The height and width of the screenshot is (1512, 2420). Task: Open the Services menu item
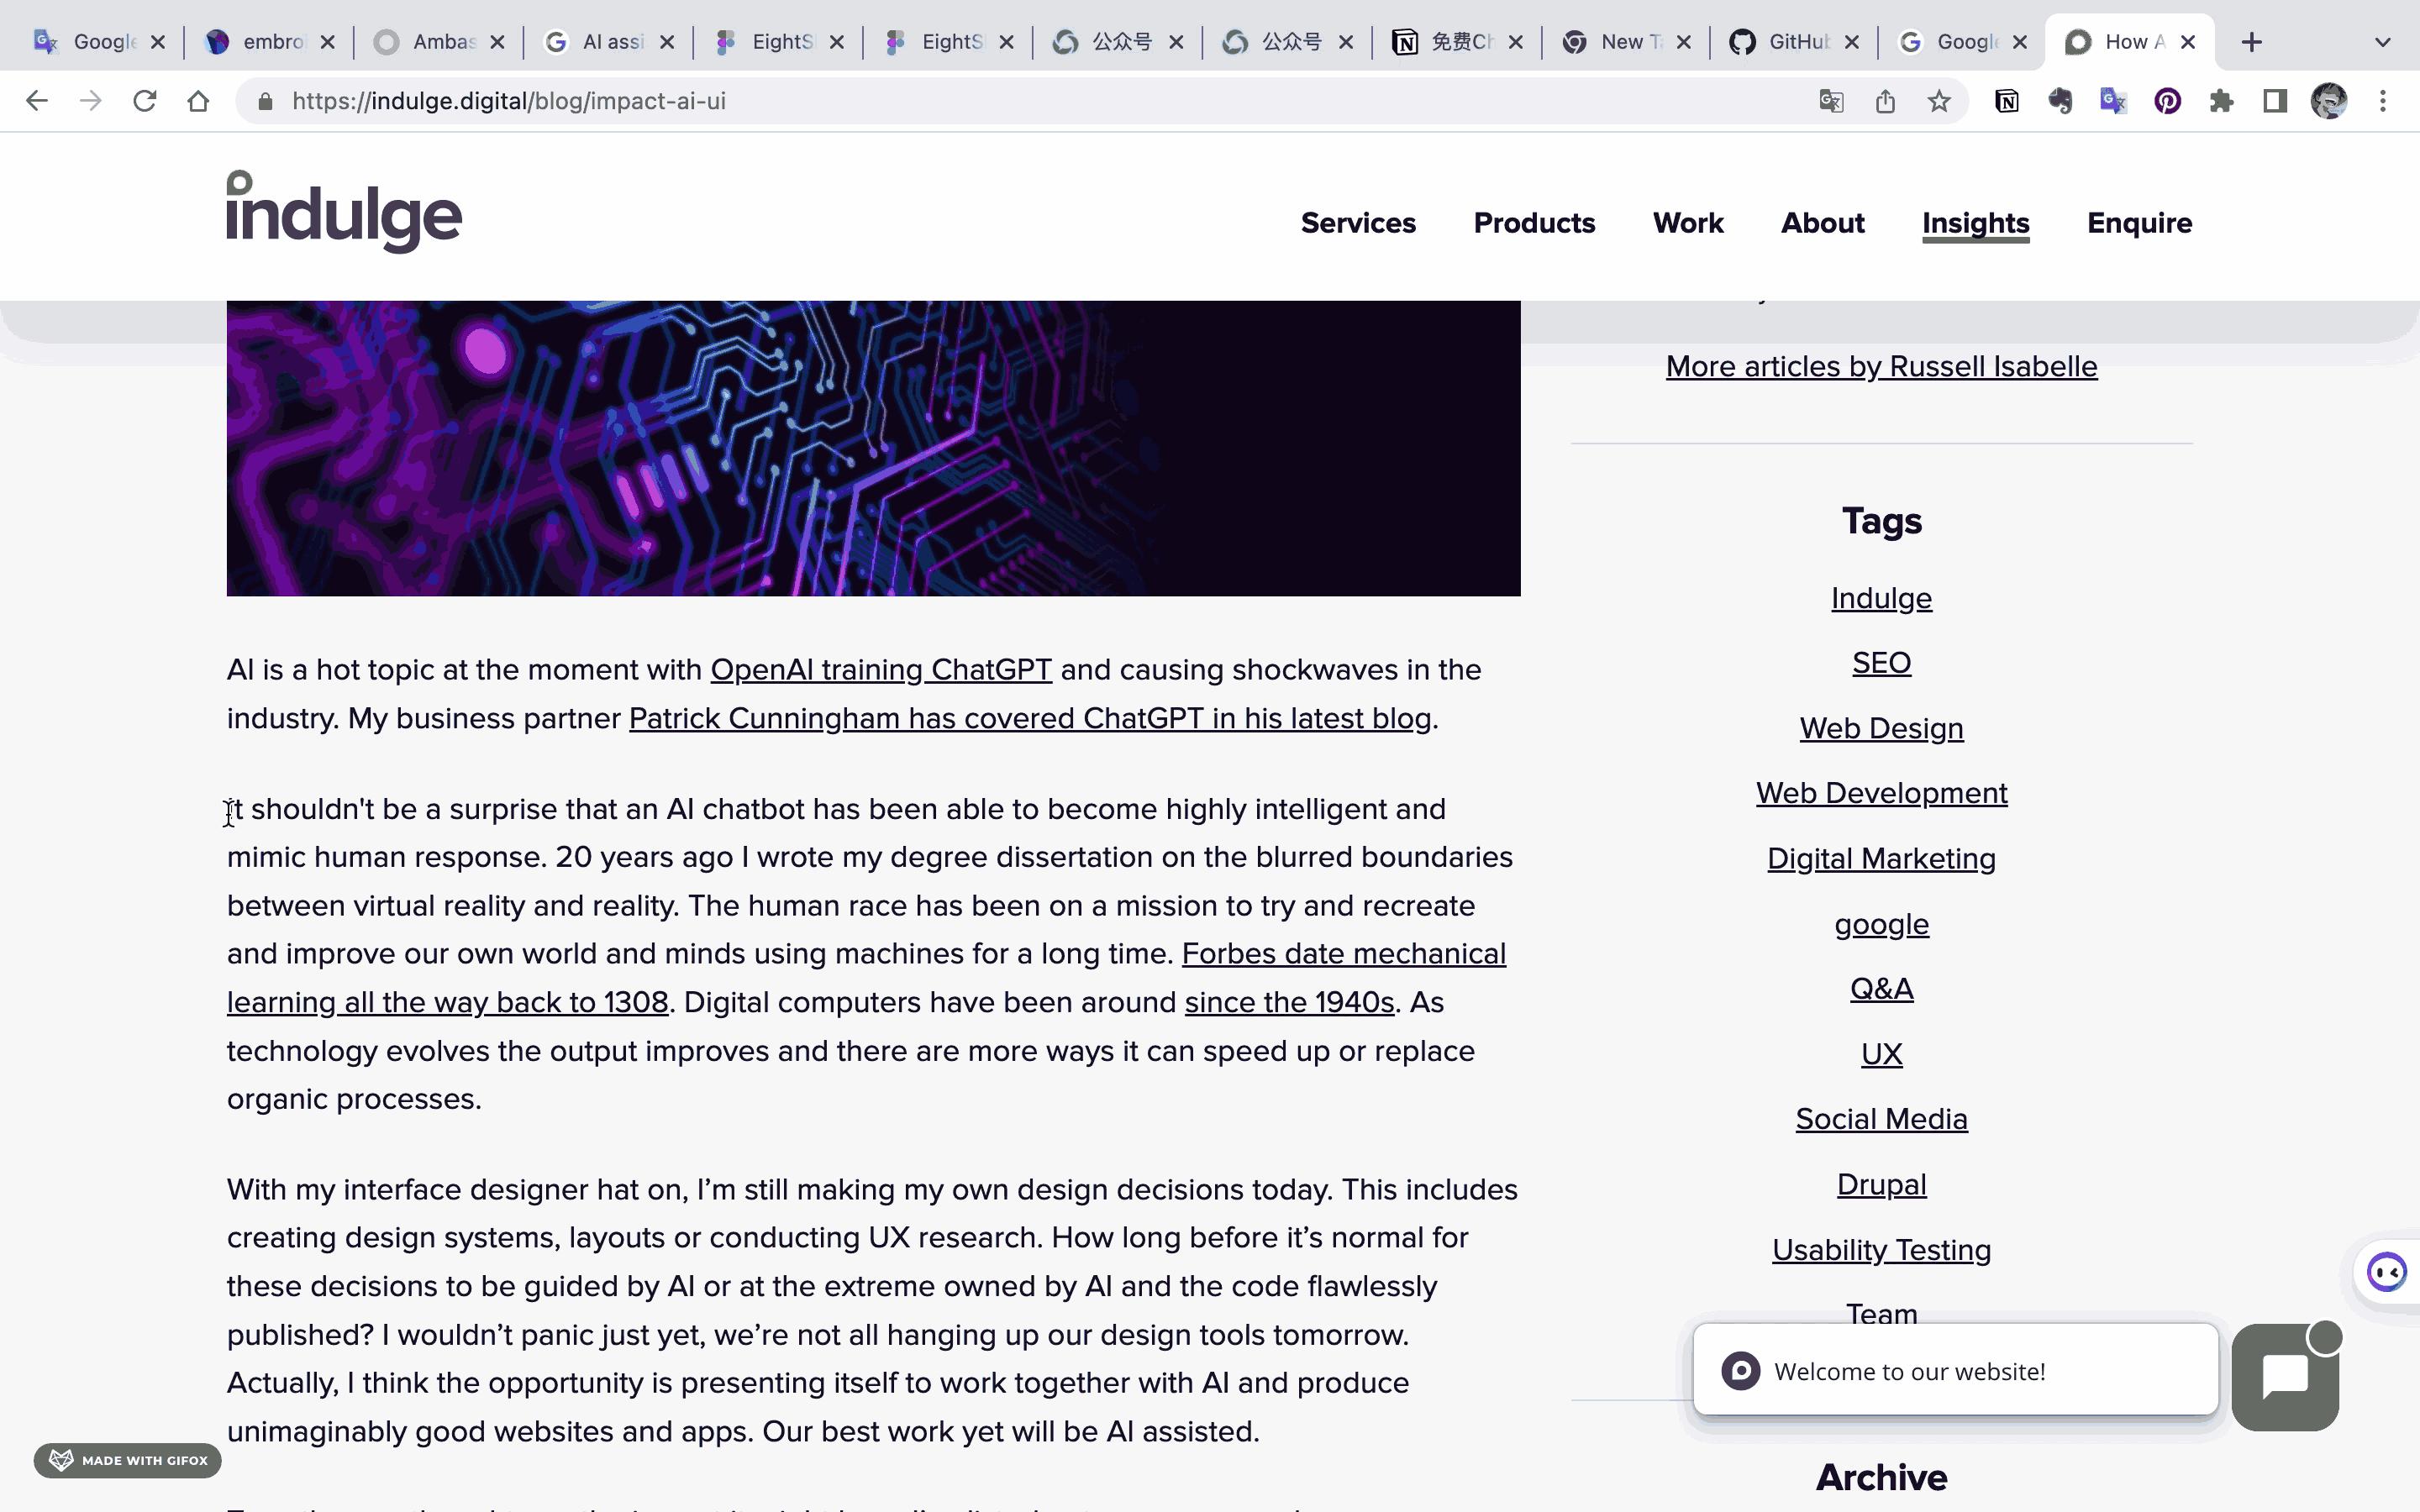[1357, 223]
